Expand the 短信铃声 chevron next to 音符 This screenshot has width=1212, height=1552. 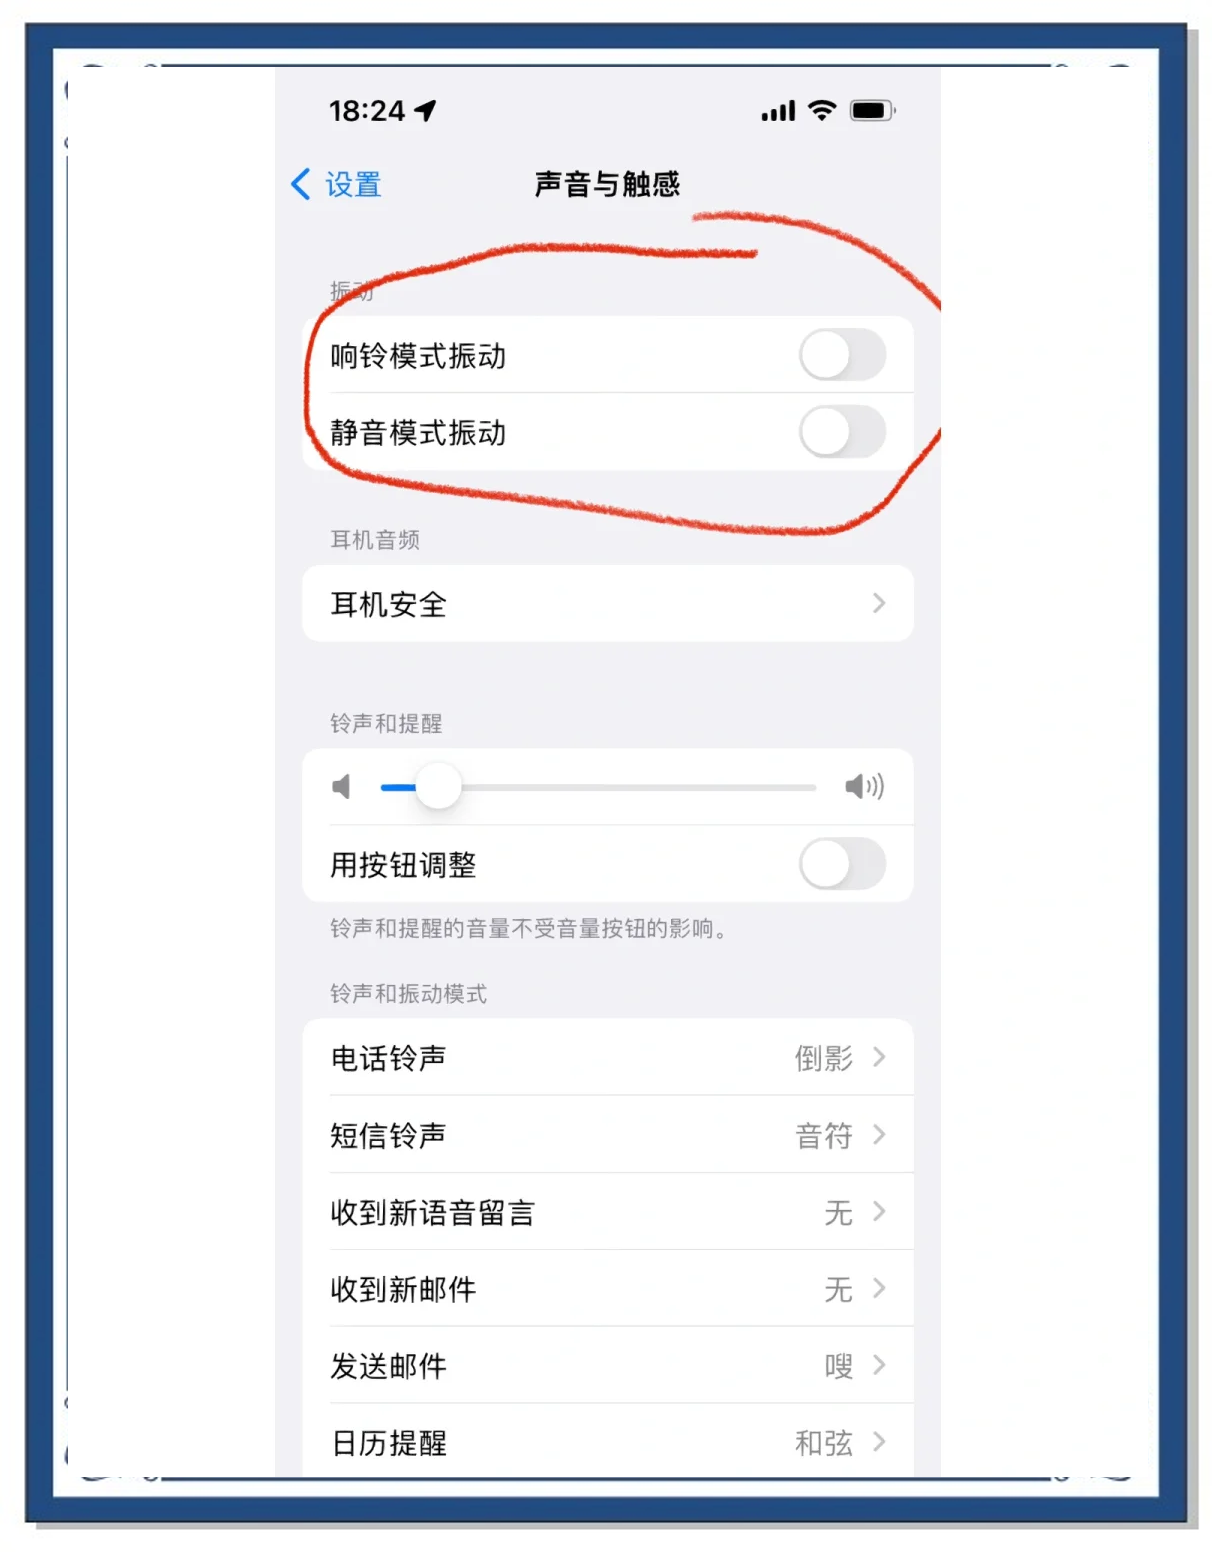(879, 1134)
